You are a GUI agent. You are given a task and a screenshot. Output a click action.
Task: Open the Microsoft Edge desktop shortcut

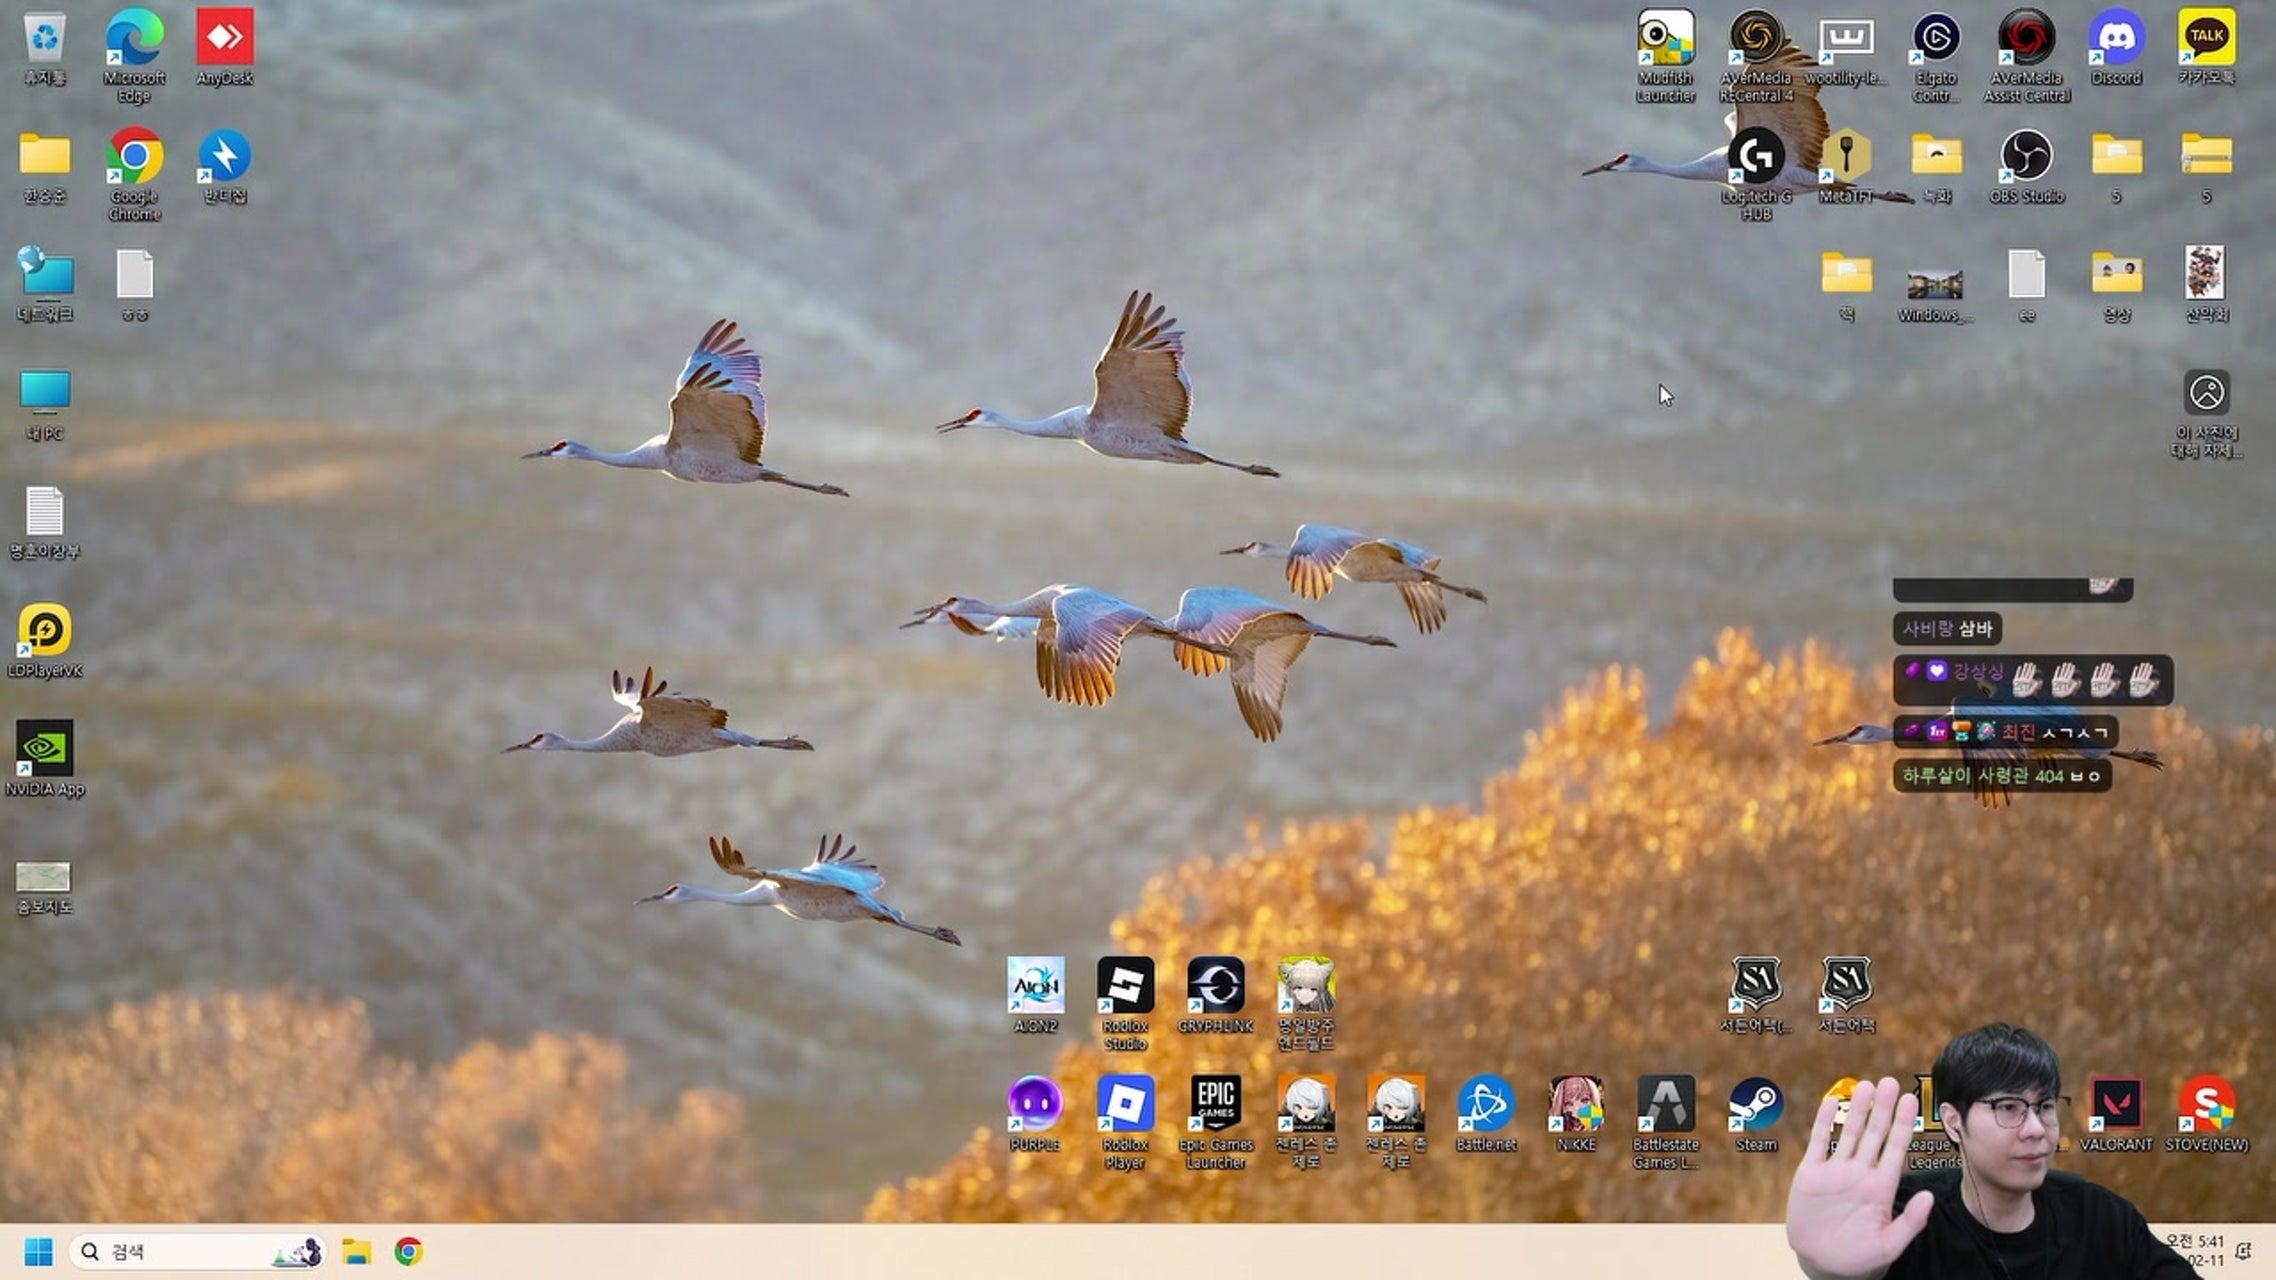tap(134, 40)
